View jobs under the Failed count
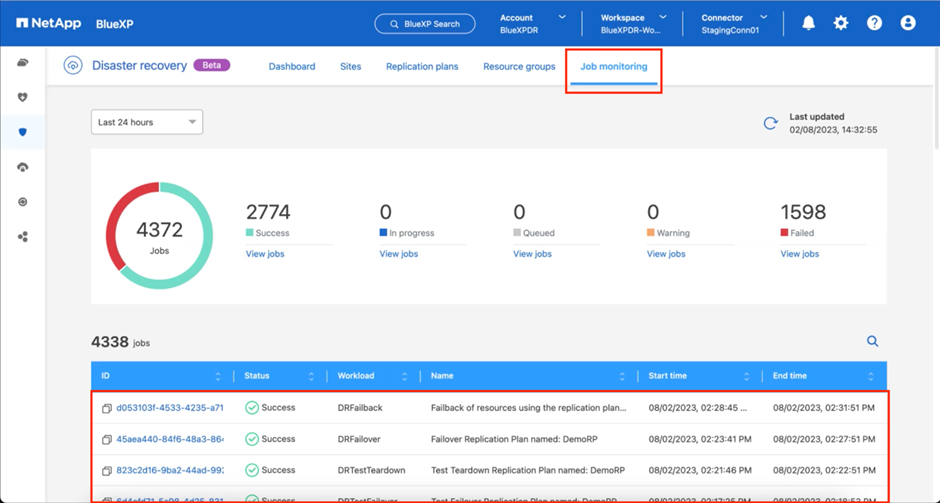The image size is (940, 503). coord(799,254)
